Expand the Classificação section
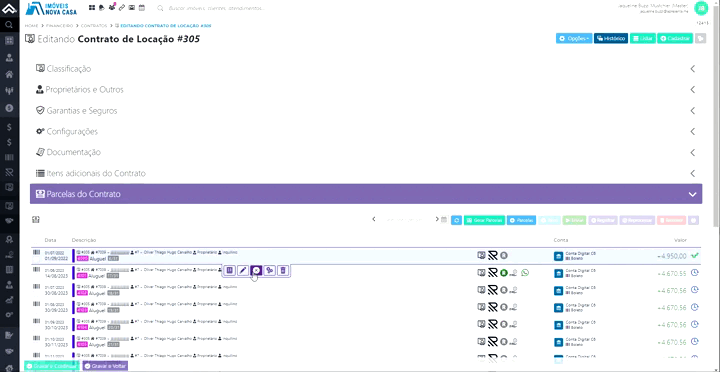 366,69
